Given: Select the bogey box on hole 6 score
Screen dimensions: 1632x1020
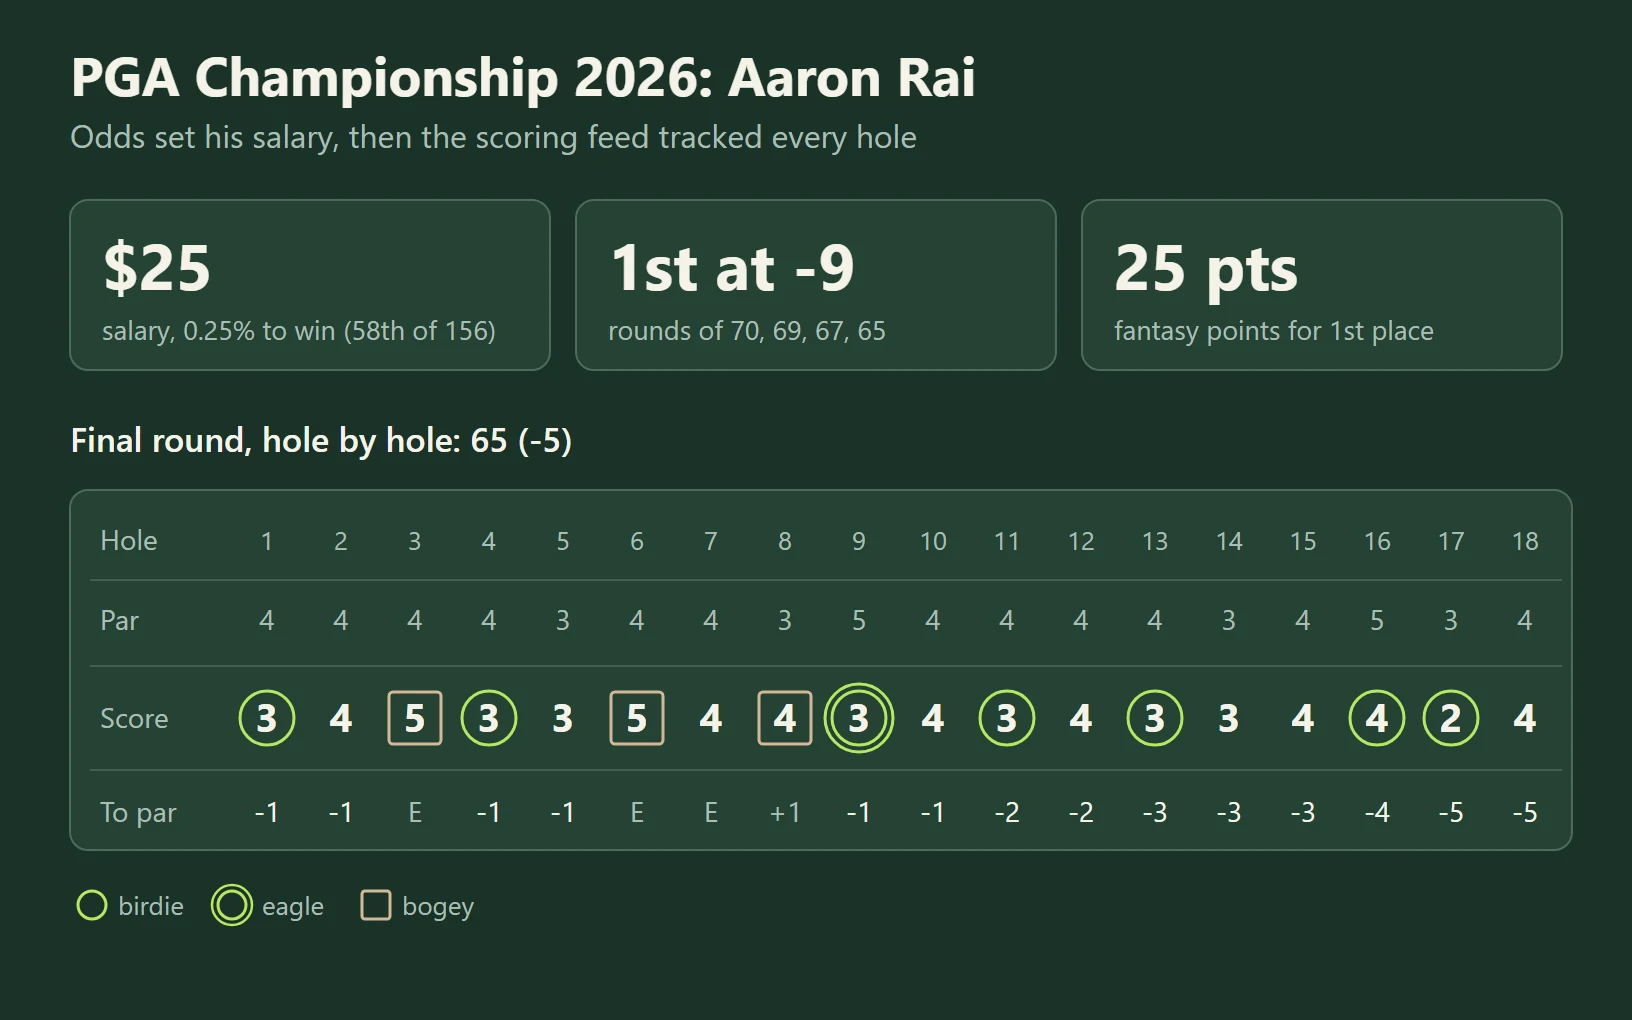Looking at the screenshot, I should [637, 718].
